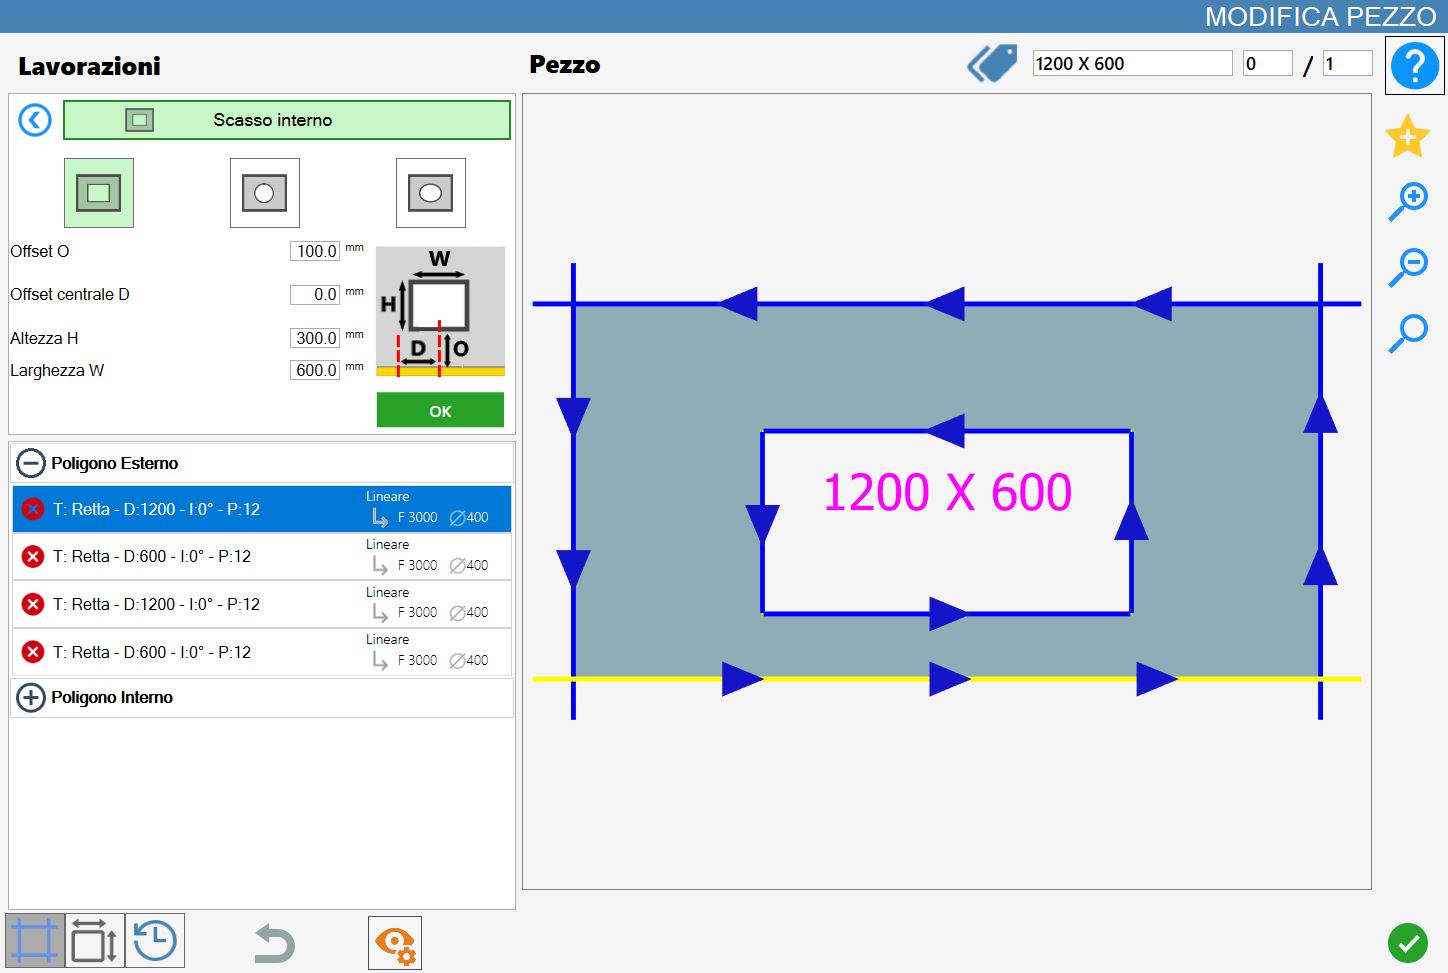Image resolution: width=1448 pixels, height=973 pixels.
Task: Go back with the blue circular arrow
Action: 35,121
